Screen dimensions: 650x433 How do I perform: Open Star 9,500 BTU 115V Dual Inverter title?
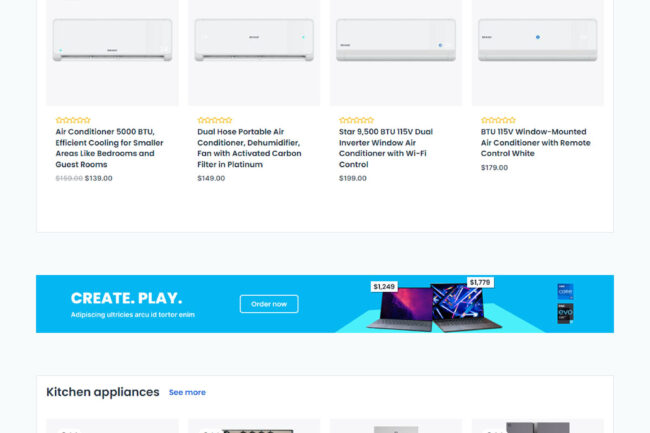click(x=386, y=148)
